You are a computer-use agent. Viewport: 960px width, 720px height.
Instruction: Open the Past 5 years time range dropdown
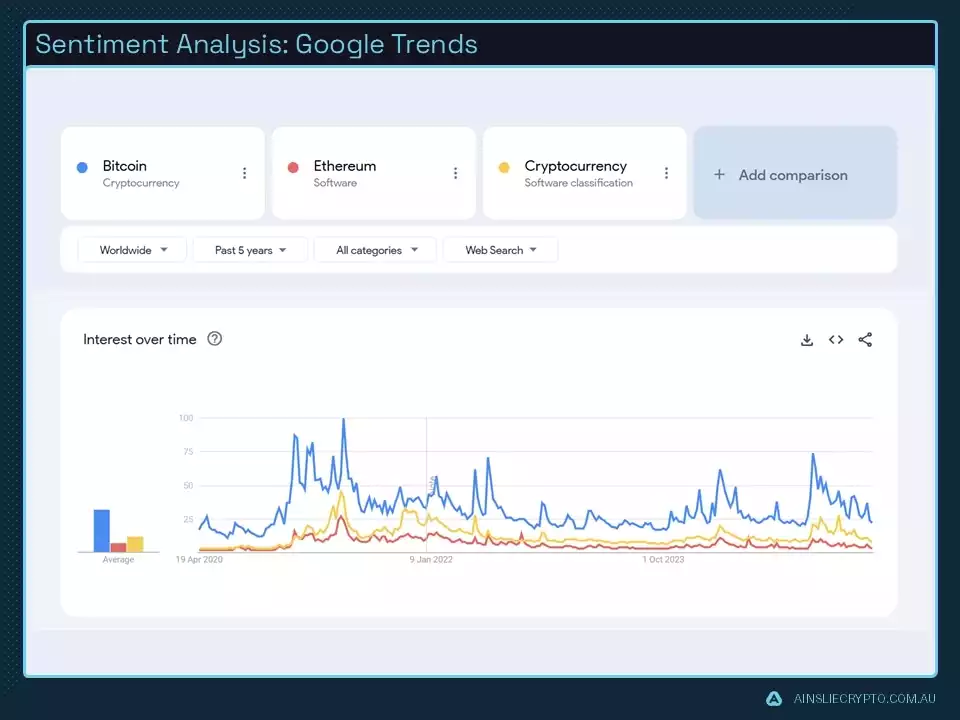(x=249, y=250)
